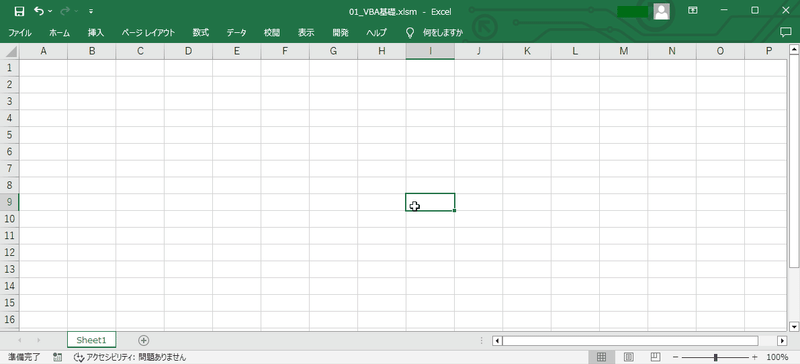
Task: Click zoom in plus button
Action: tap(755, 357)
